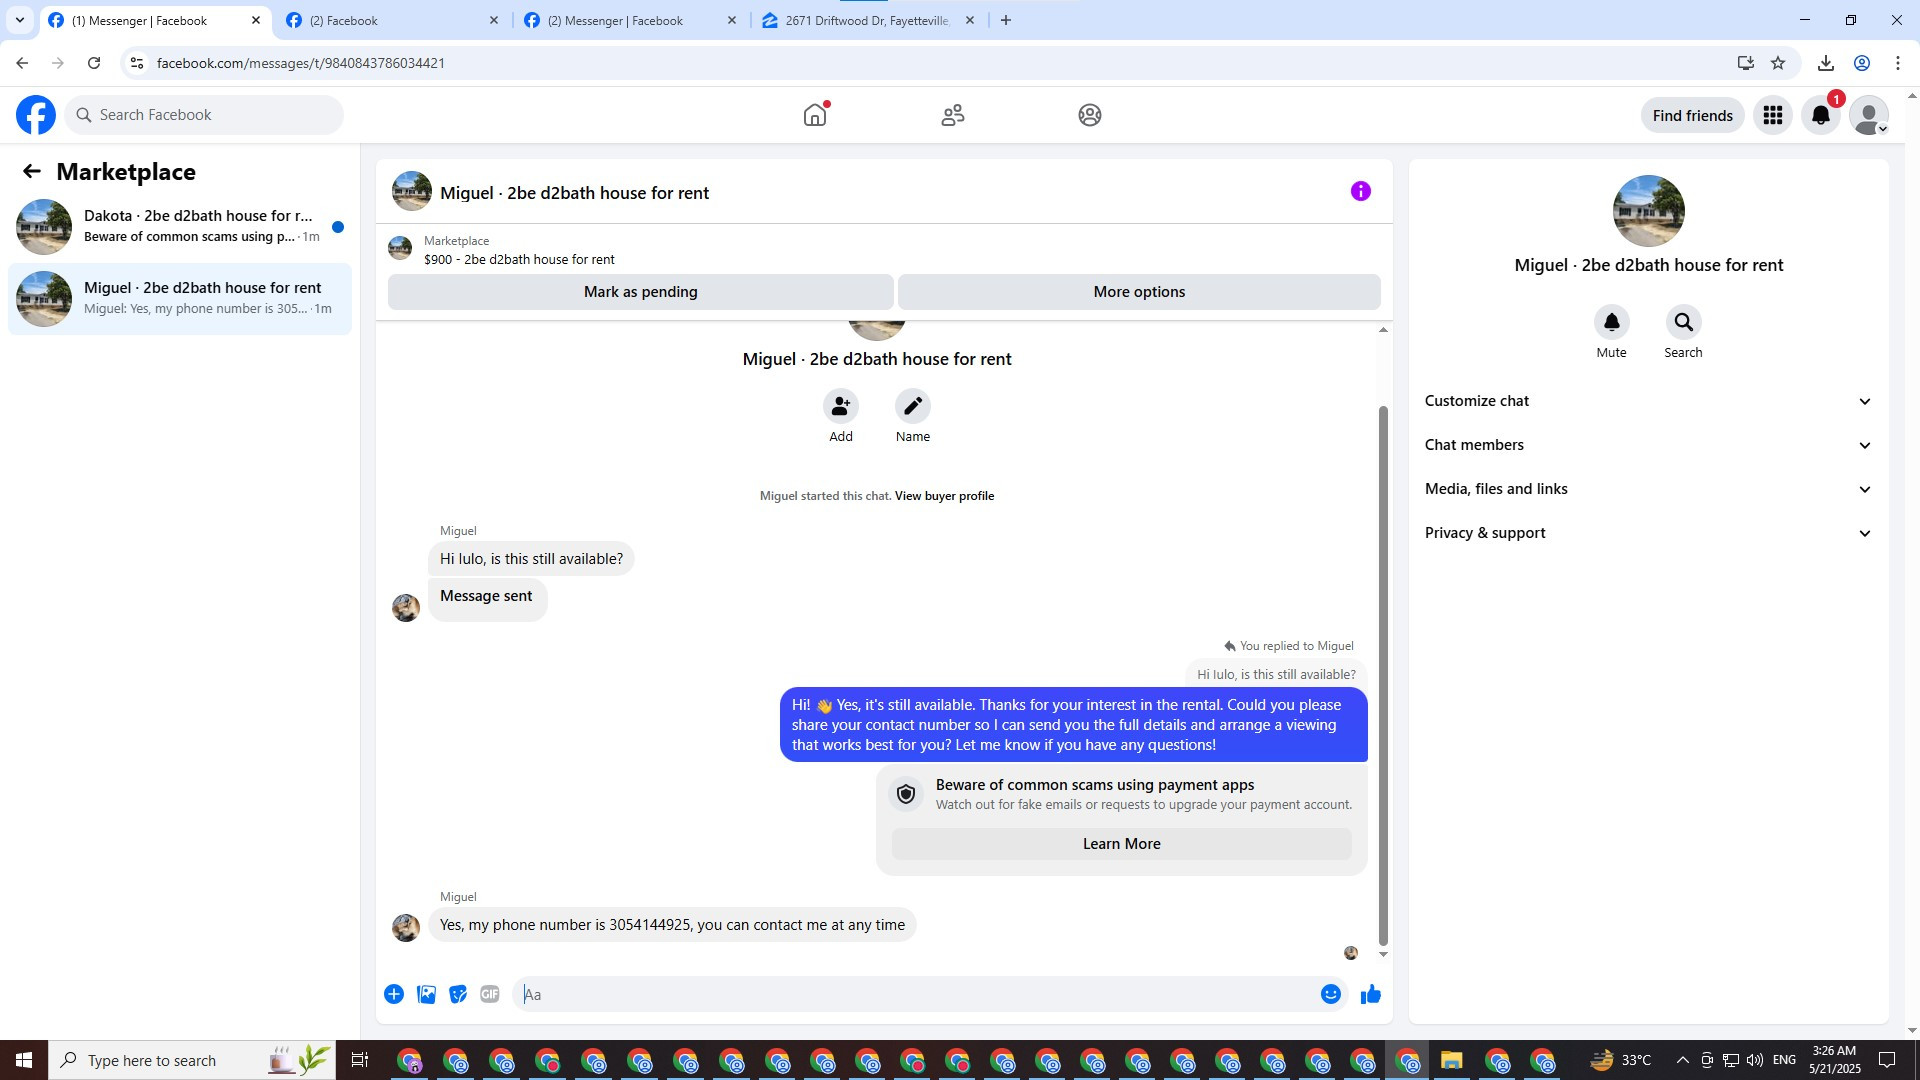Viewport: 1920px width, 1080px height.
Task: Switch to 2671 Driftwood Dr tab
Action: click(866, 20)
